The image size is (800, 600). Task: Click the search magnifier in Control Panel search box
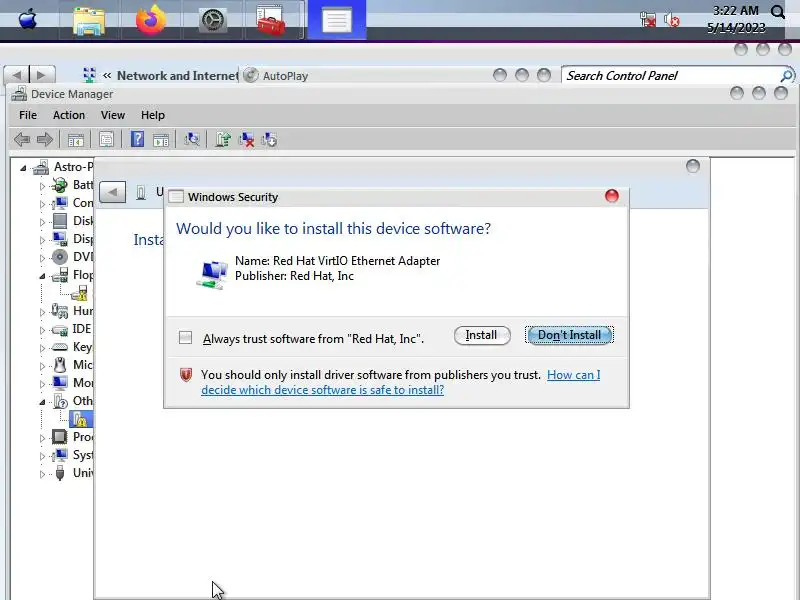tap(786, 76)
